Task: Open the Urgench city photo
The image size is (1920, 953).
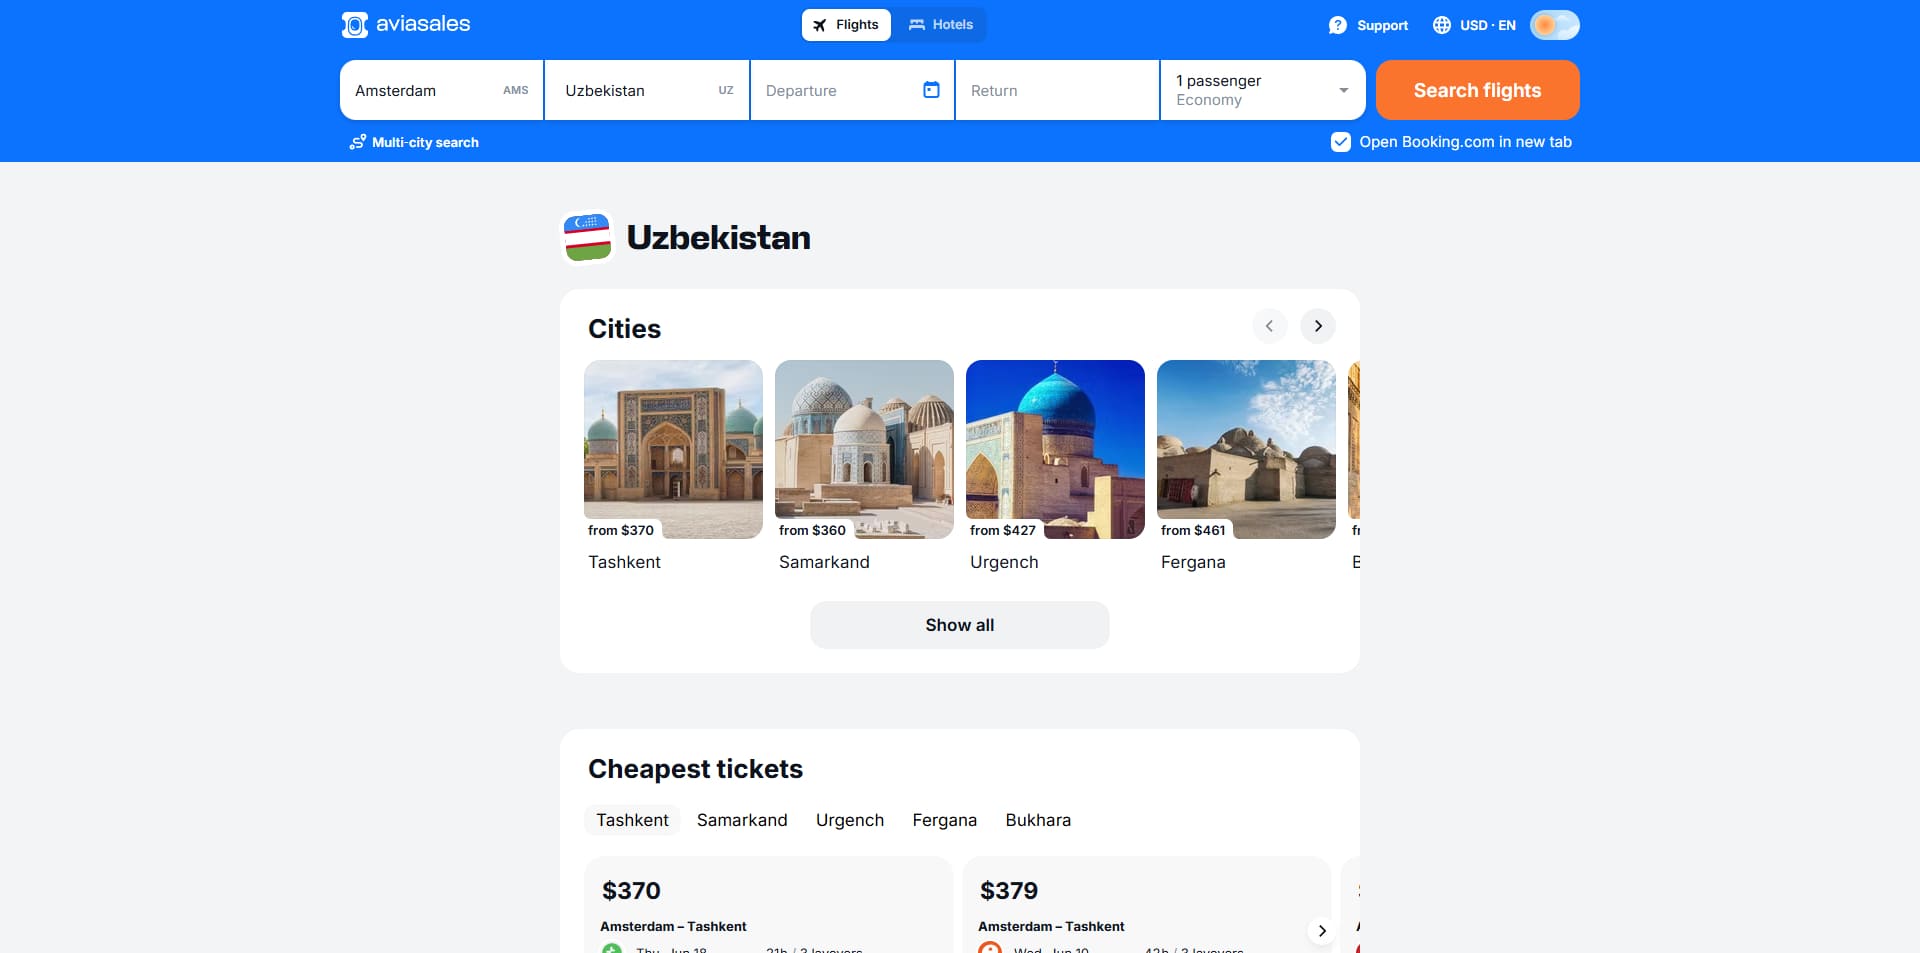Action: pos(1055,449)
